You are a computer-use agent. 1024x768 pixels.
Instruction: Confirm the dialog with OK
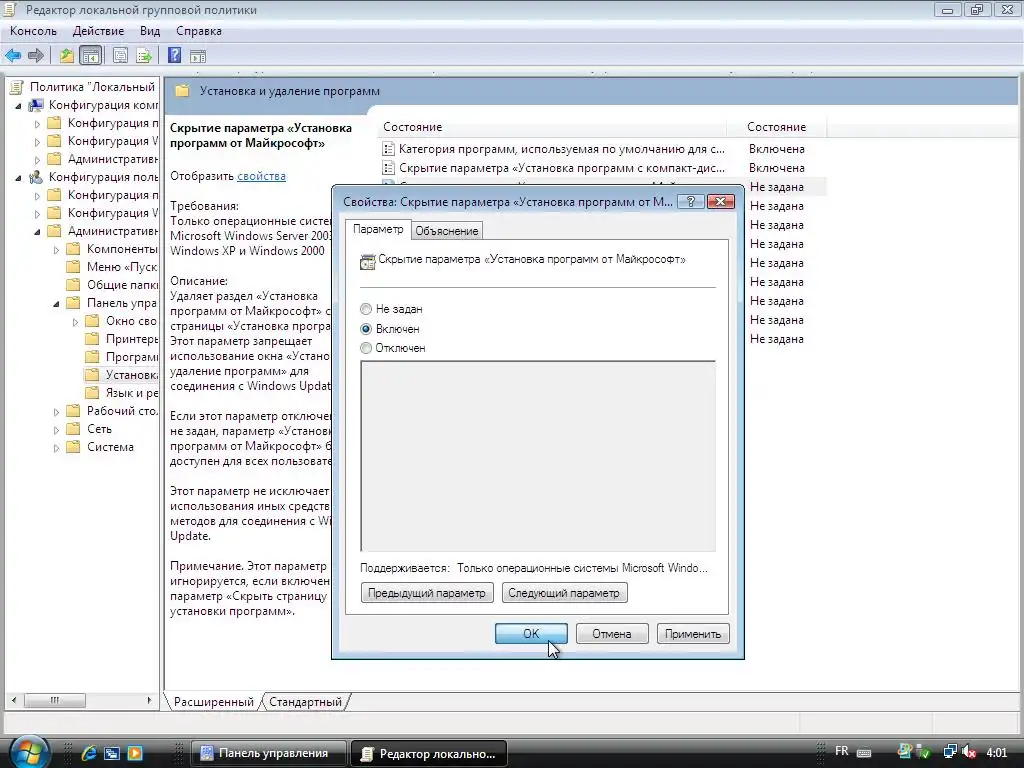[531, 633]
